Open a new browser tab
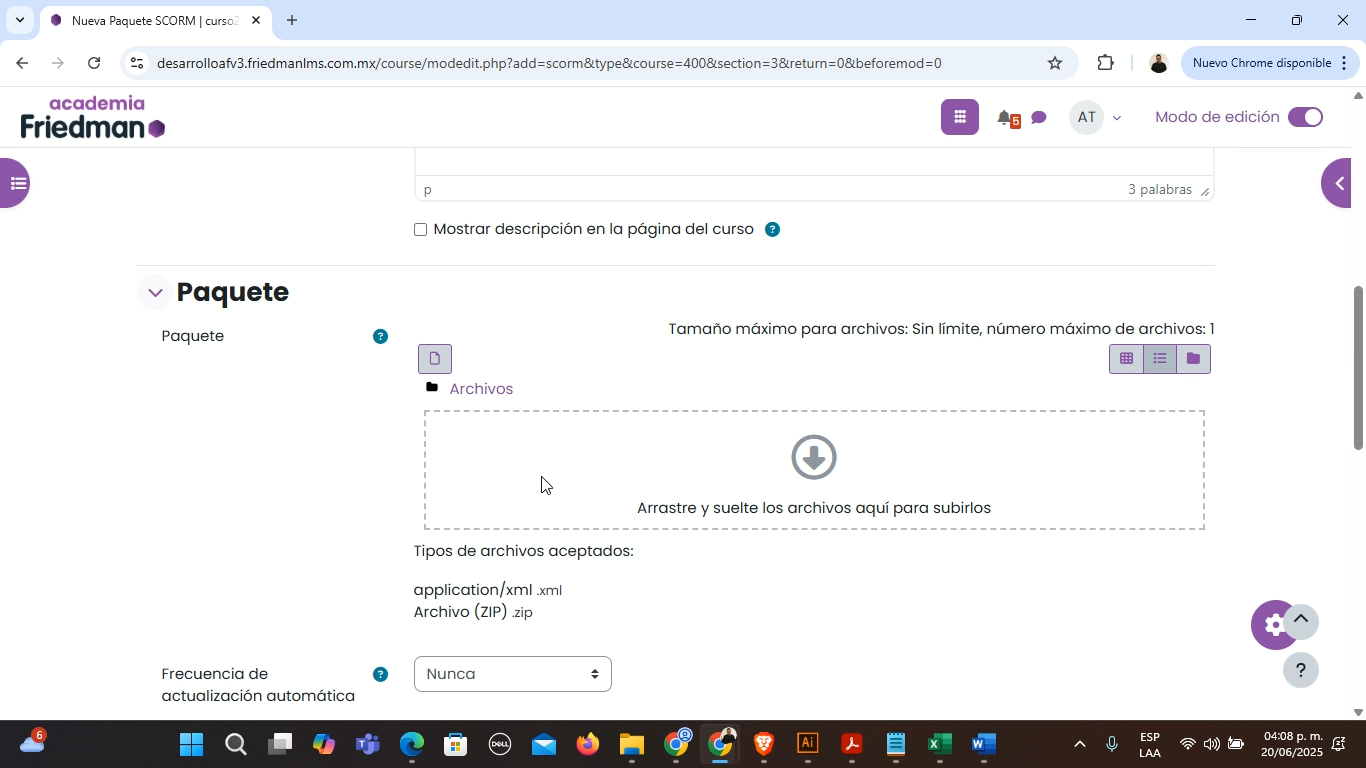Image resolution: width=1366 pixels, height=768 pixels. 292,20
